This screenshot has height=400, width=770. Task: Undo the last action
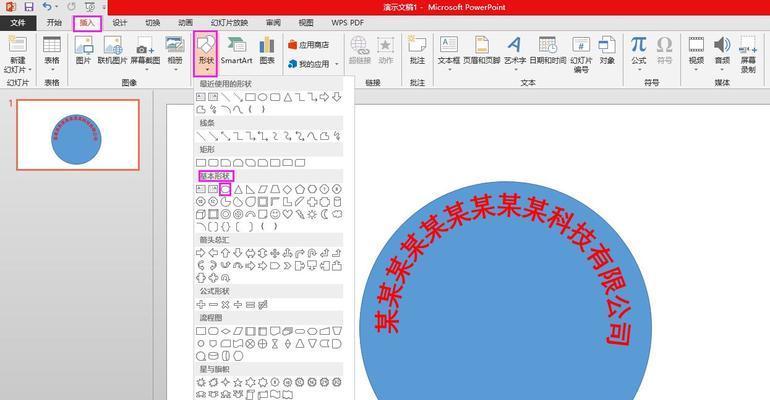[x=47, y=7]
